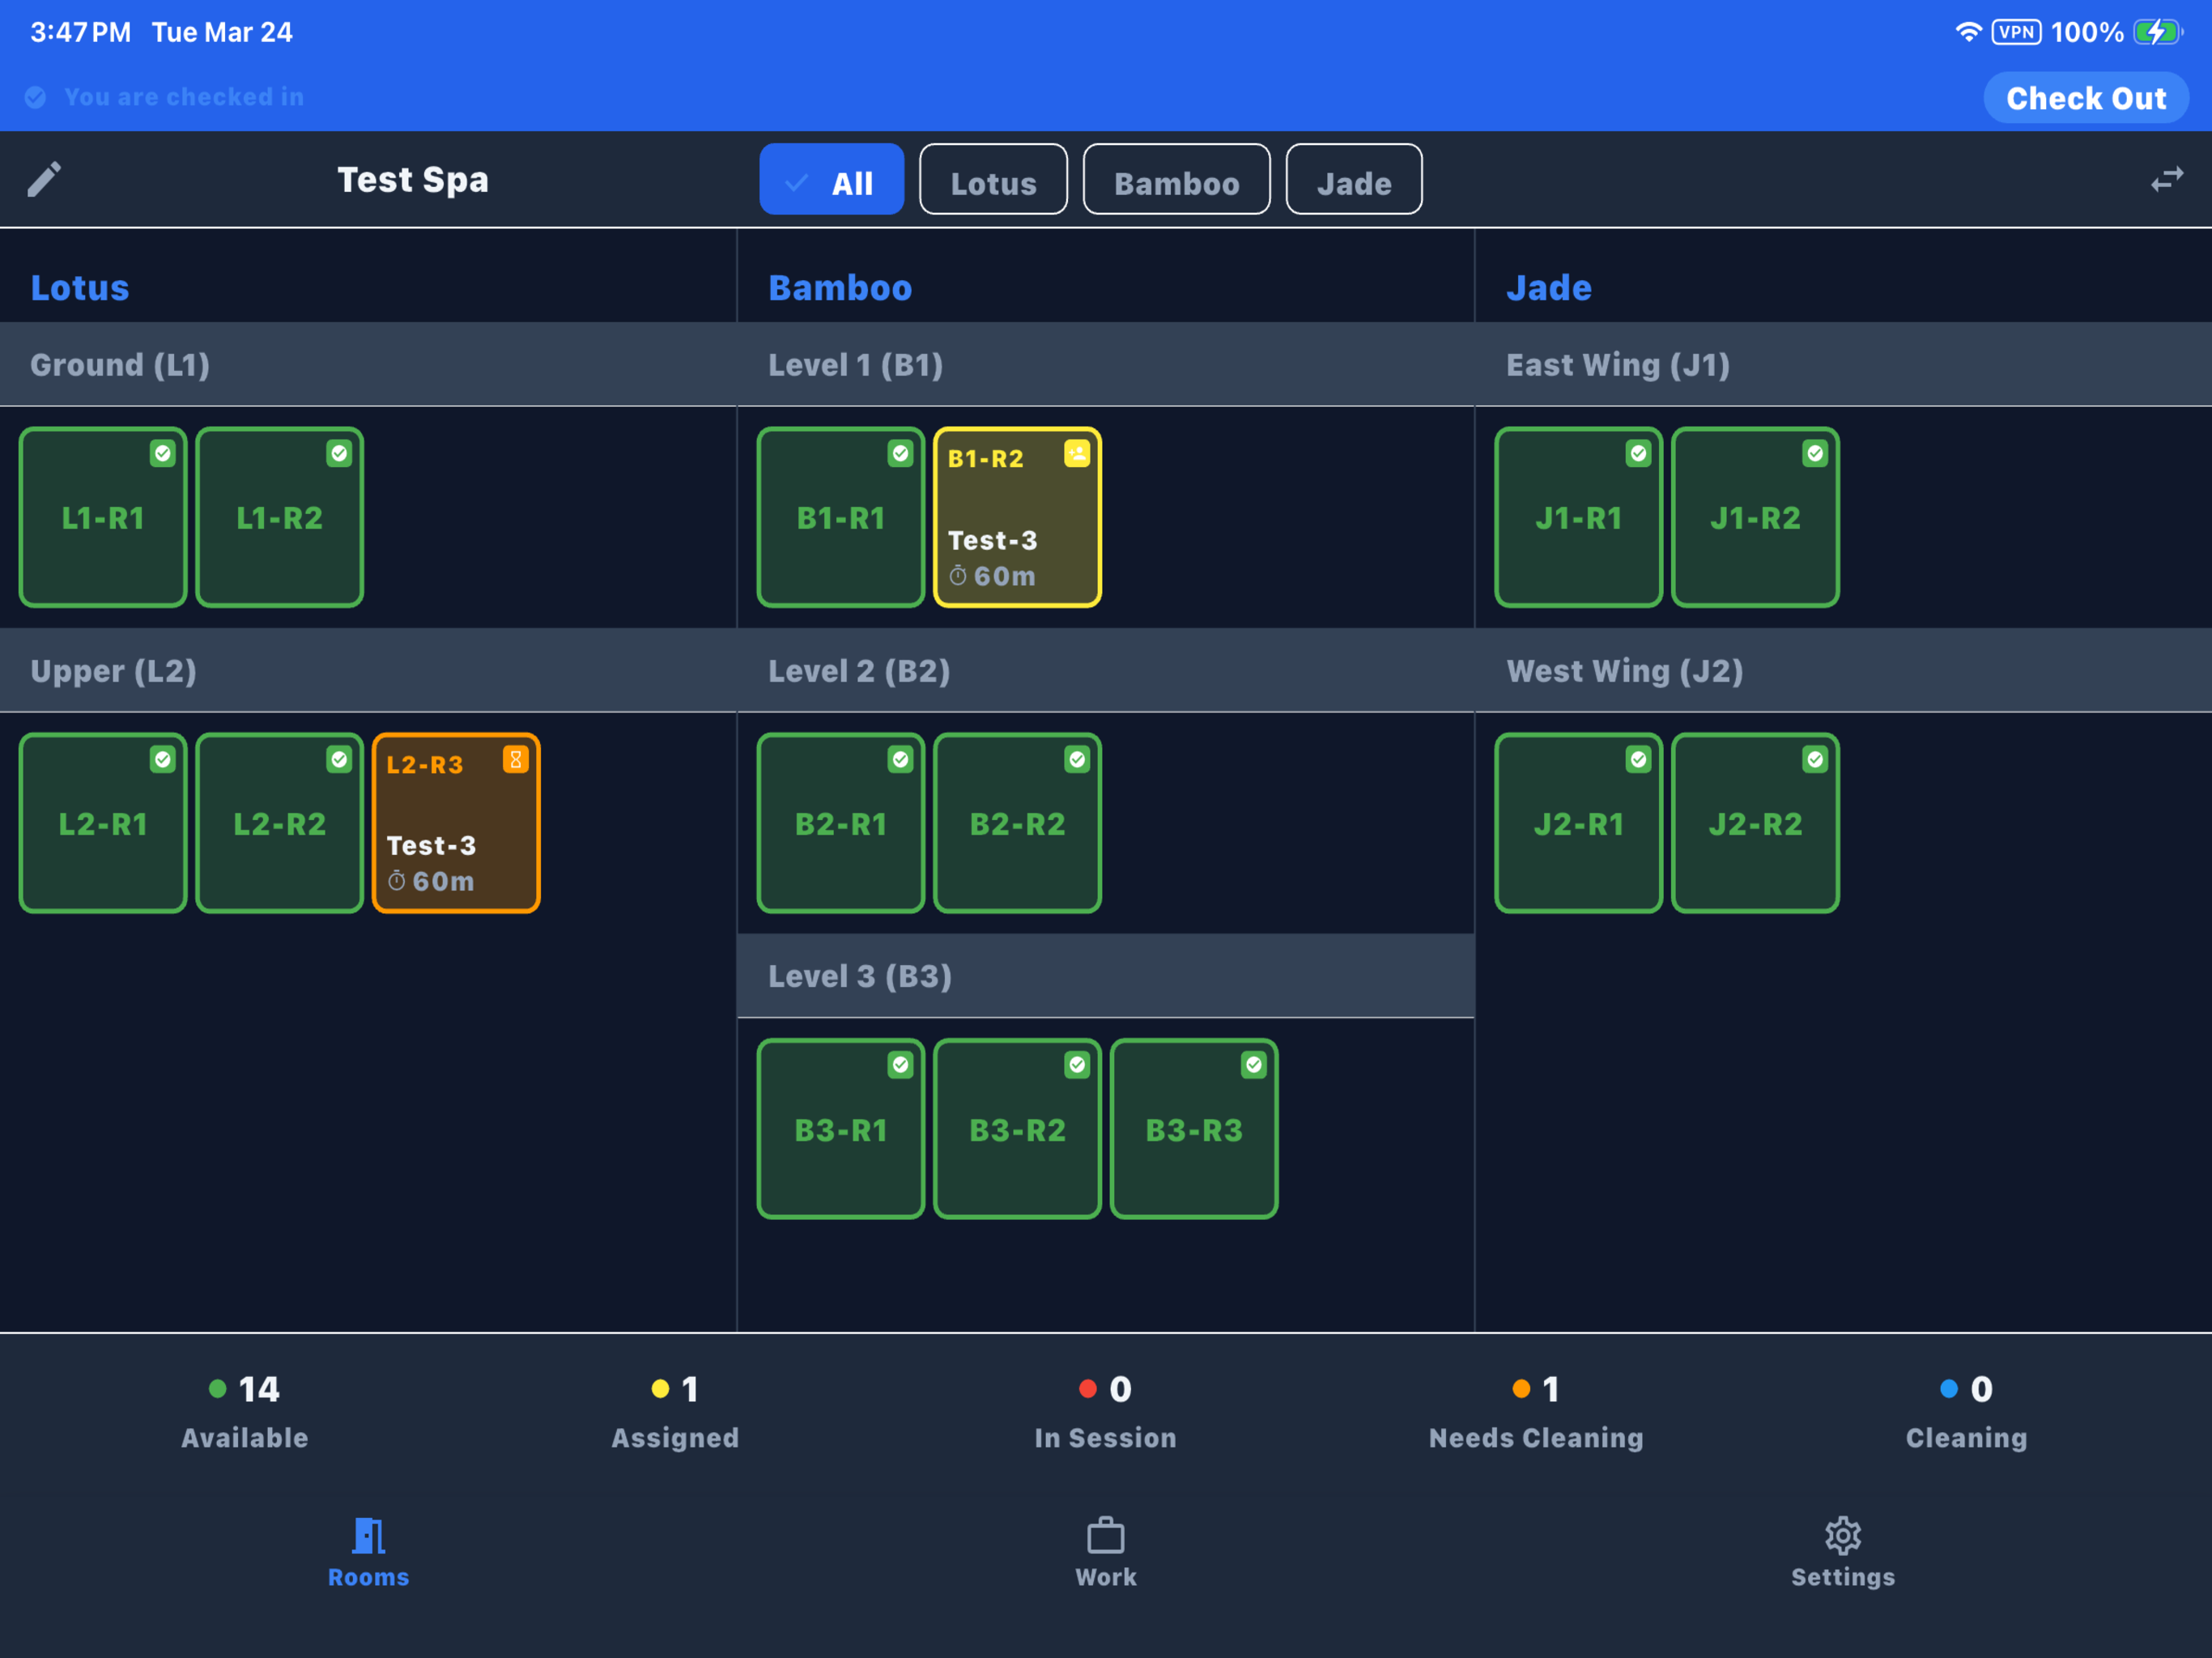The image size is (2212, 1658).
Task: Select room B1-R1 card
Action: click(841, 517)
